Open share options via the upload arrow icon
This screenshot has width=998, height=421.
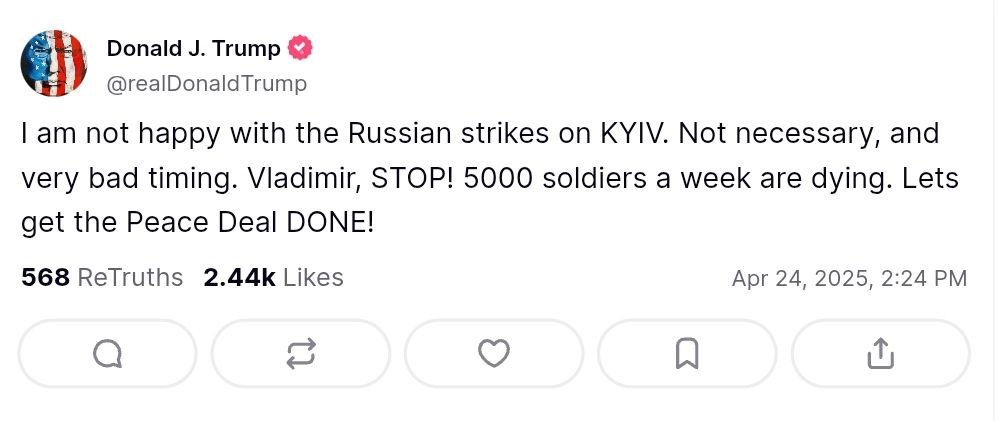click(x=880, y=353)
